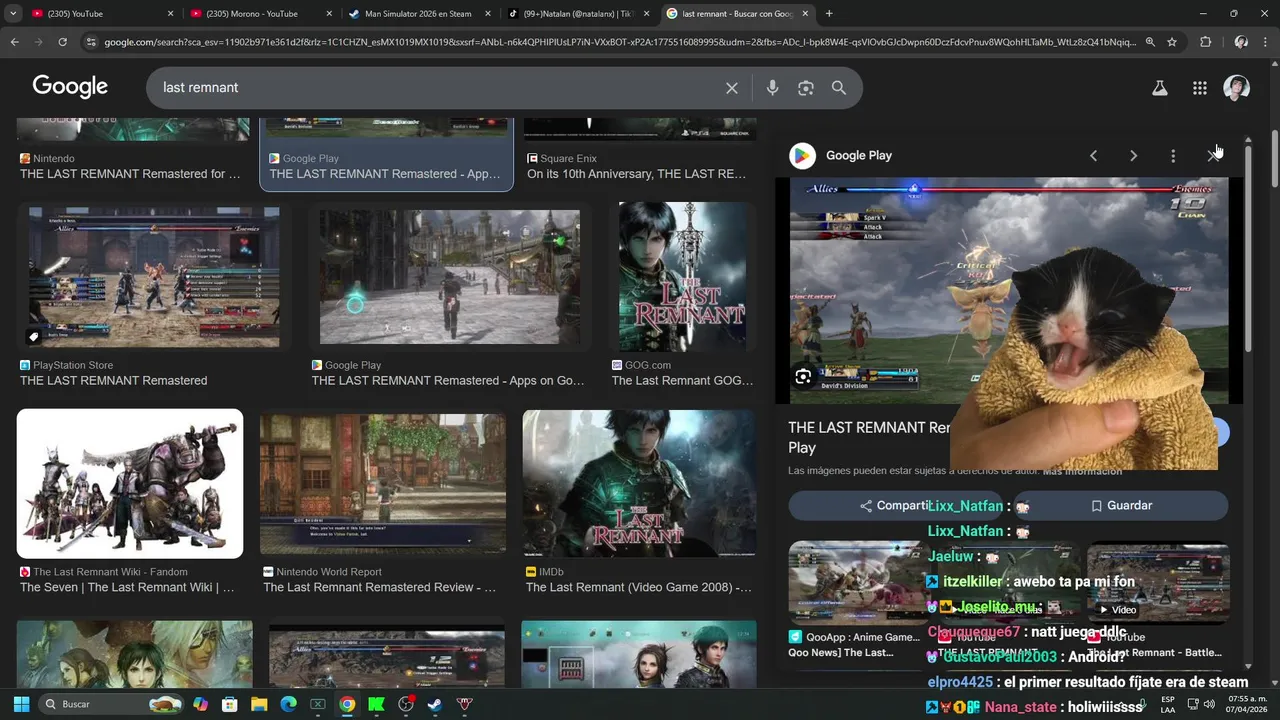Open File Explorer from the taskbar

pyautogui.click(x=259, y=704)
